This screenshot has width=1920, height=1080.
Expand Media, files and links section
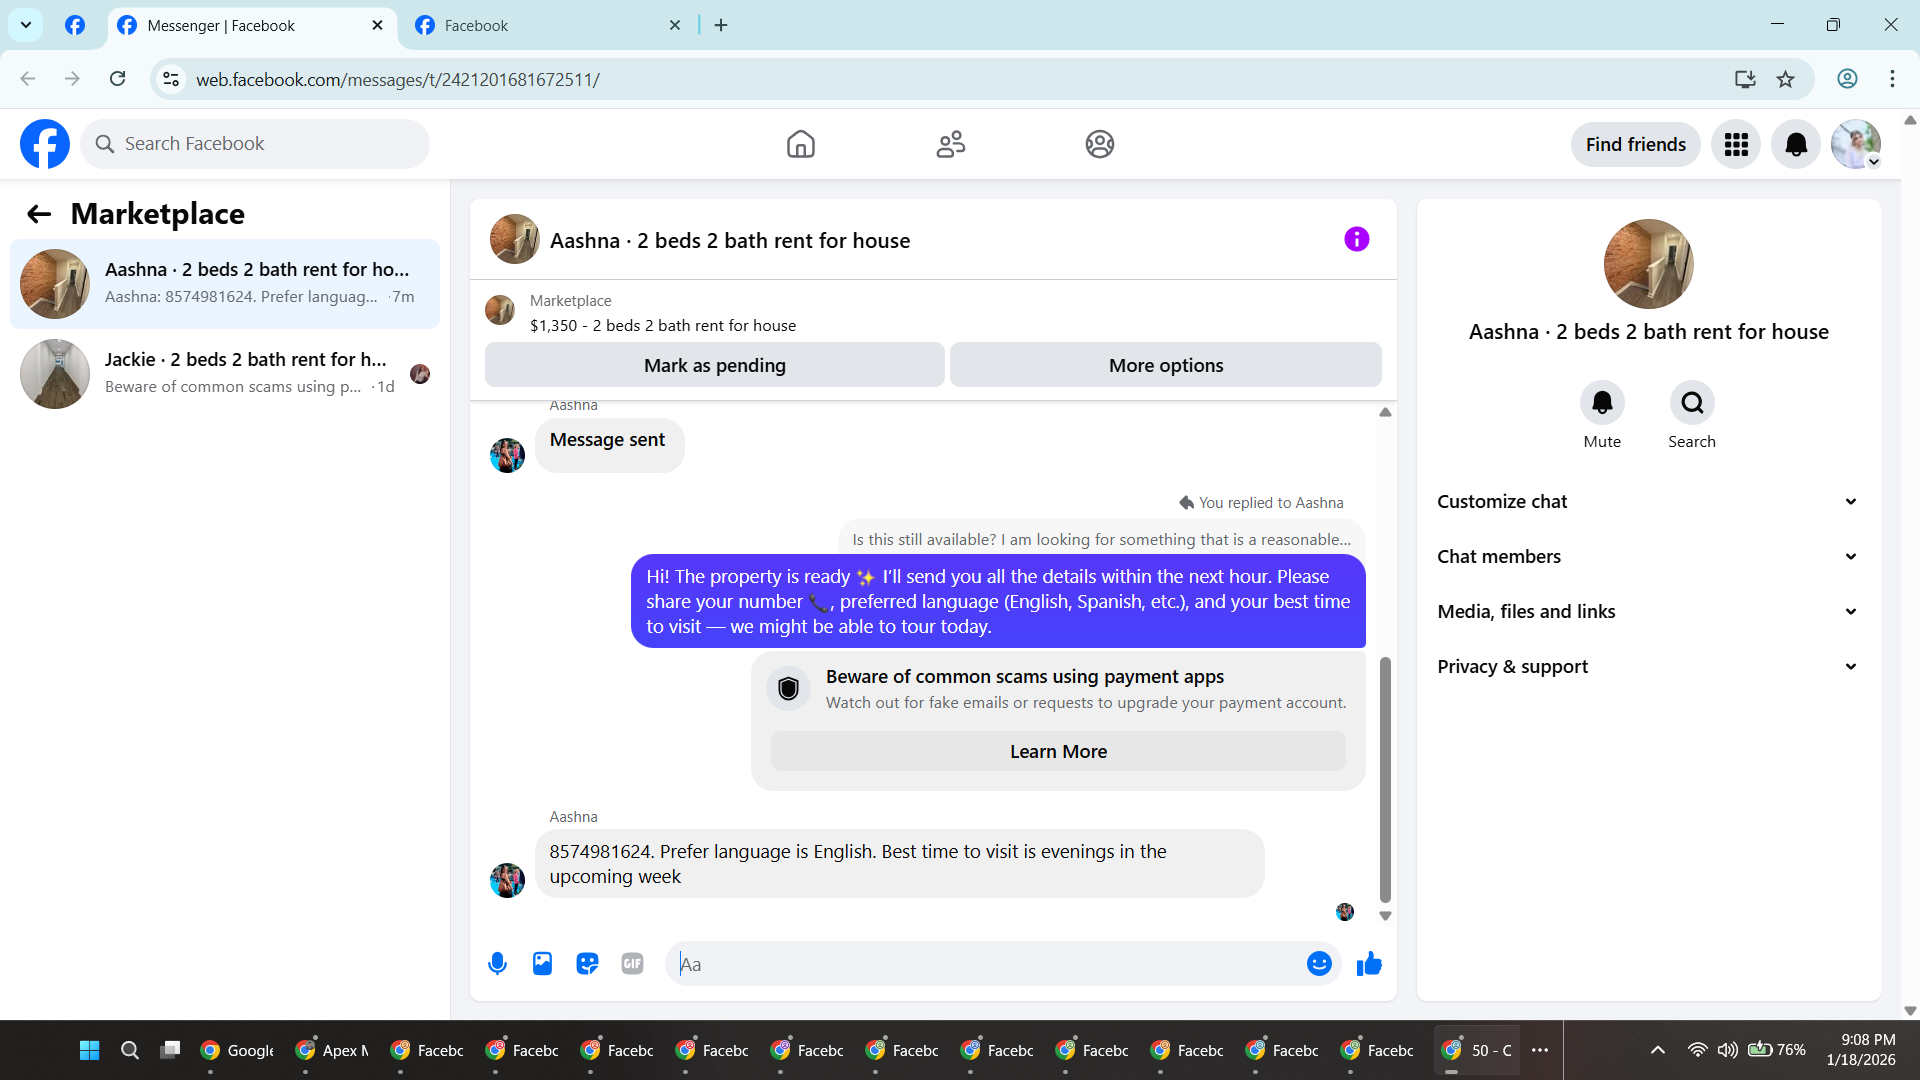(x=1648, y=612)
